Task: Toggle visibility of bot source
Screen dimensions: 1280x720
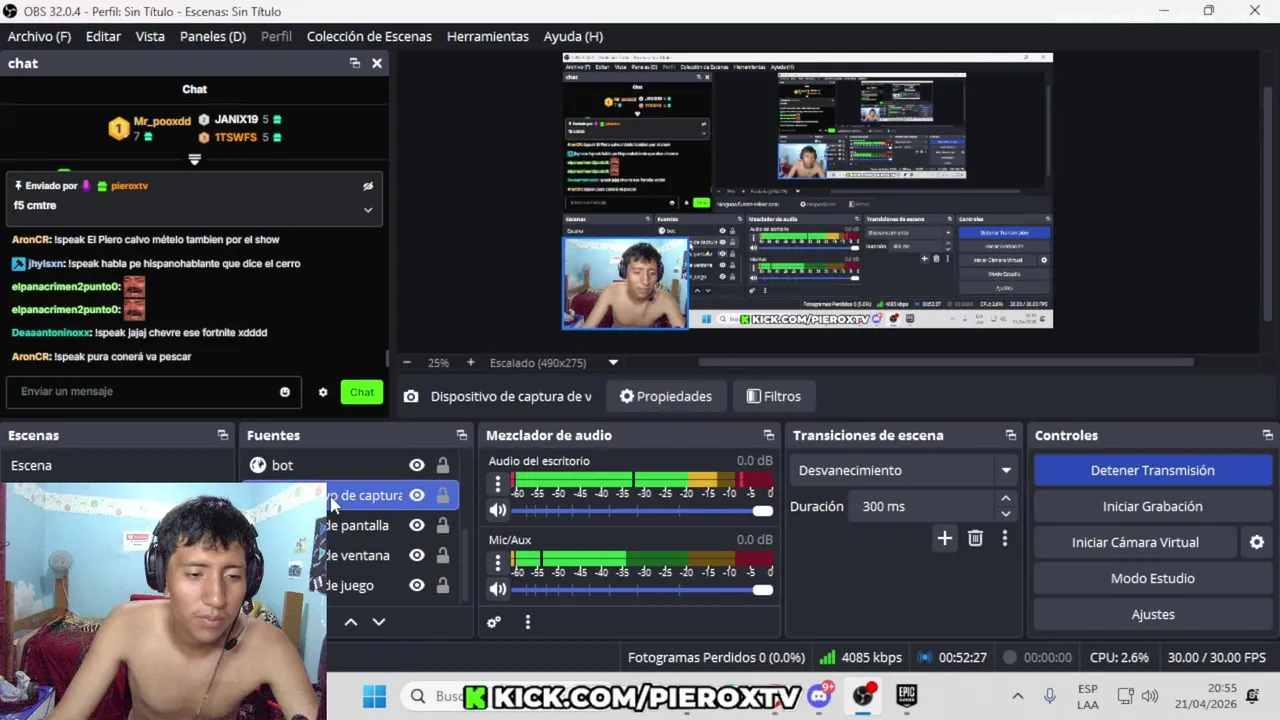Action: pyautogui.click(x=417, y=465)
